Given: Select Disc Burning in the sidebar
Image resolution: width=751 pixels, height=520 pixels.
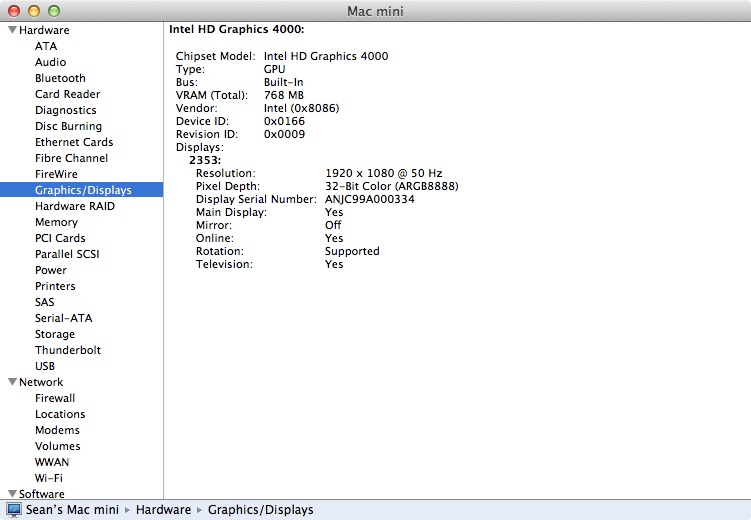Looking at the screenshot, I should [68, 126].
